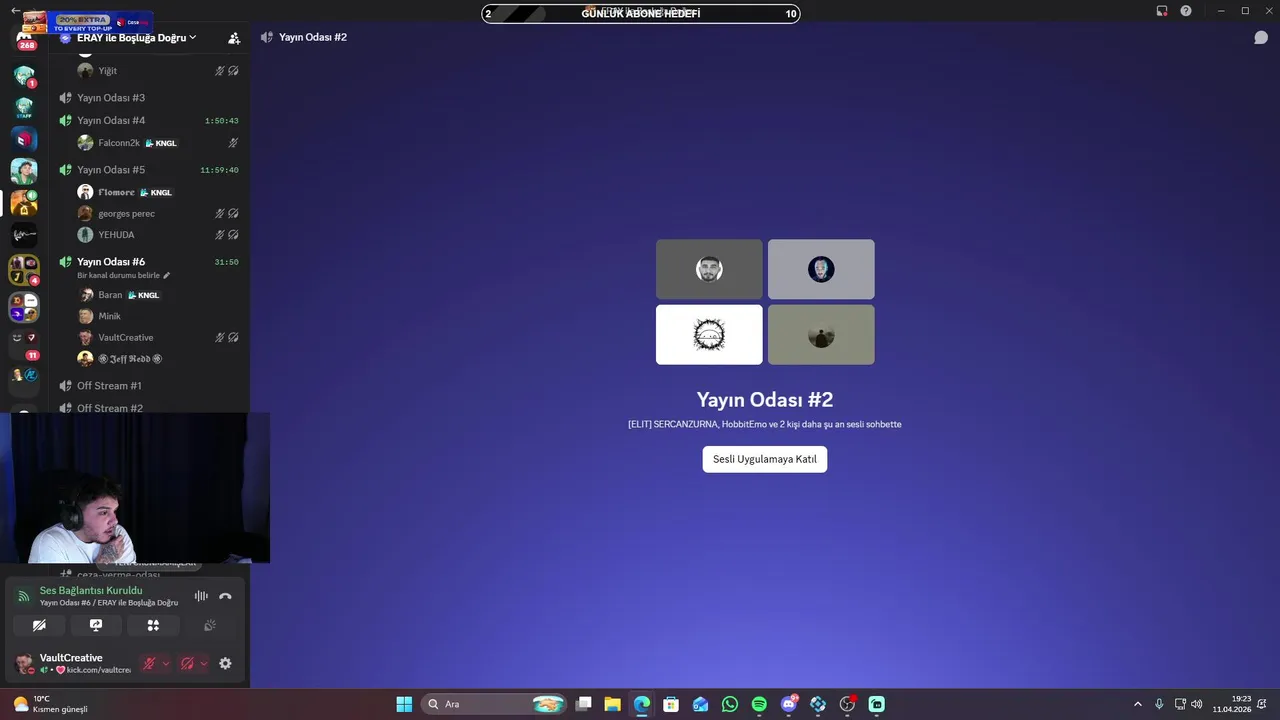Image resolution: width=1280 pixels, height=720 pixels.
Task: Open Microsoft Edge from taskbar
Action: pyautogui.click(x=642, y=704)
